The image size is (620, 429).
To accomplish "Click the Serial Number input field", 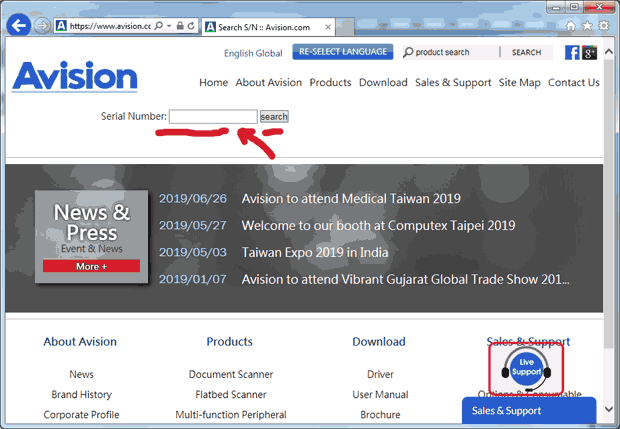I will tap(213, 116).
